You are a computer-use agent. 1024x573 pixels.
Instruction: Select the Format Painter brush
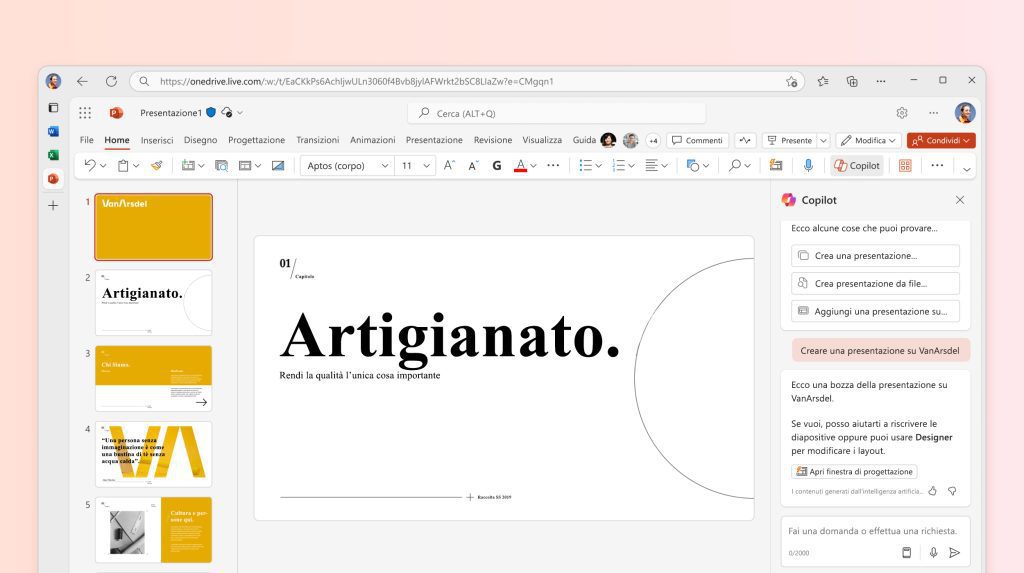coord(157,165)
